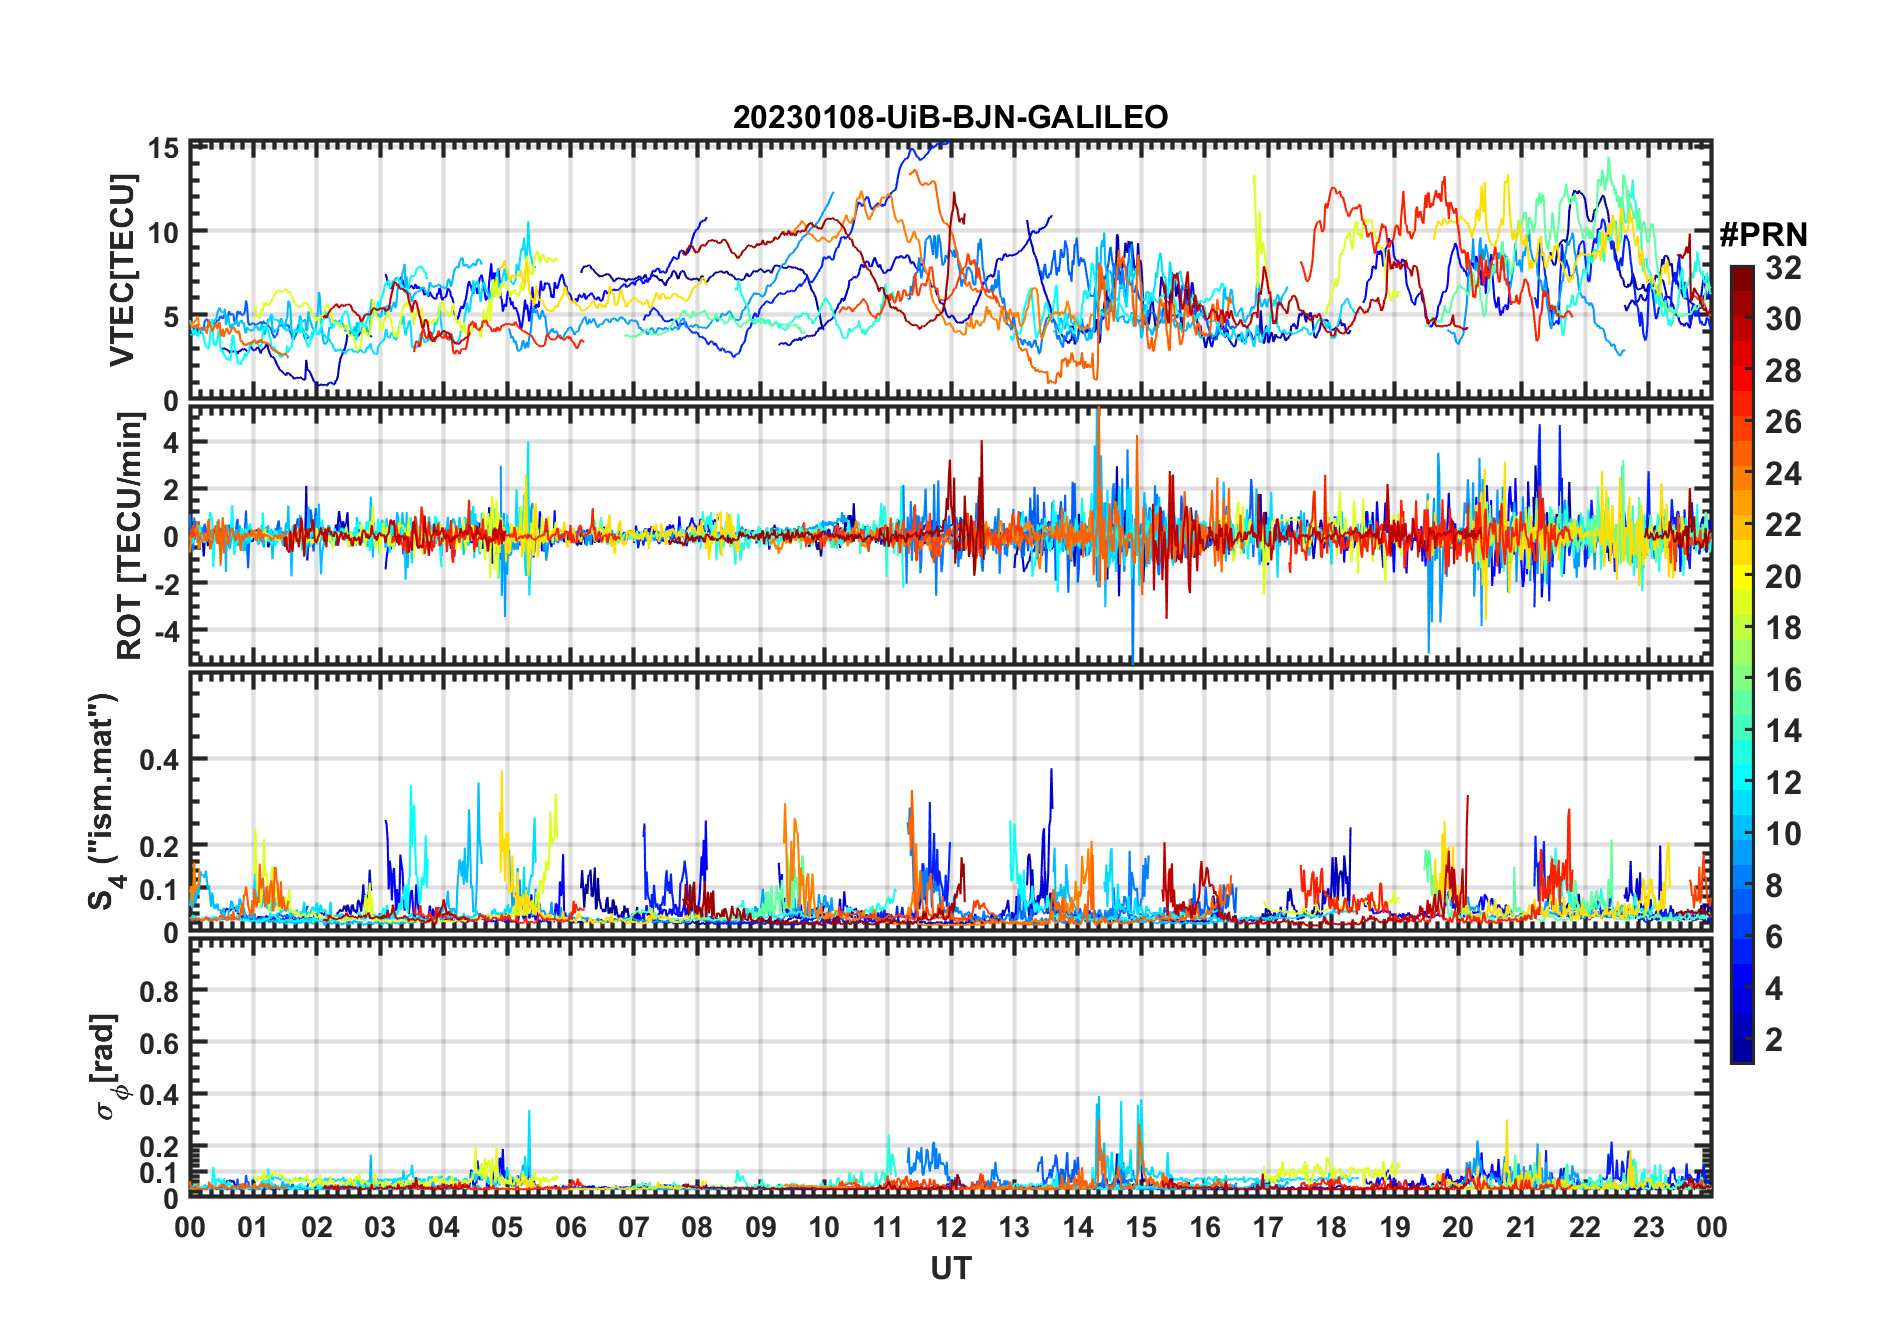This screenshot has height=1330, width=1902.
Task: Click the UT x-axis label
Action: click(x=950, y=1269)
